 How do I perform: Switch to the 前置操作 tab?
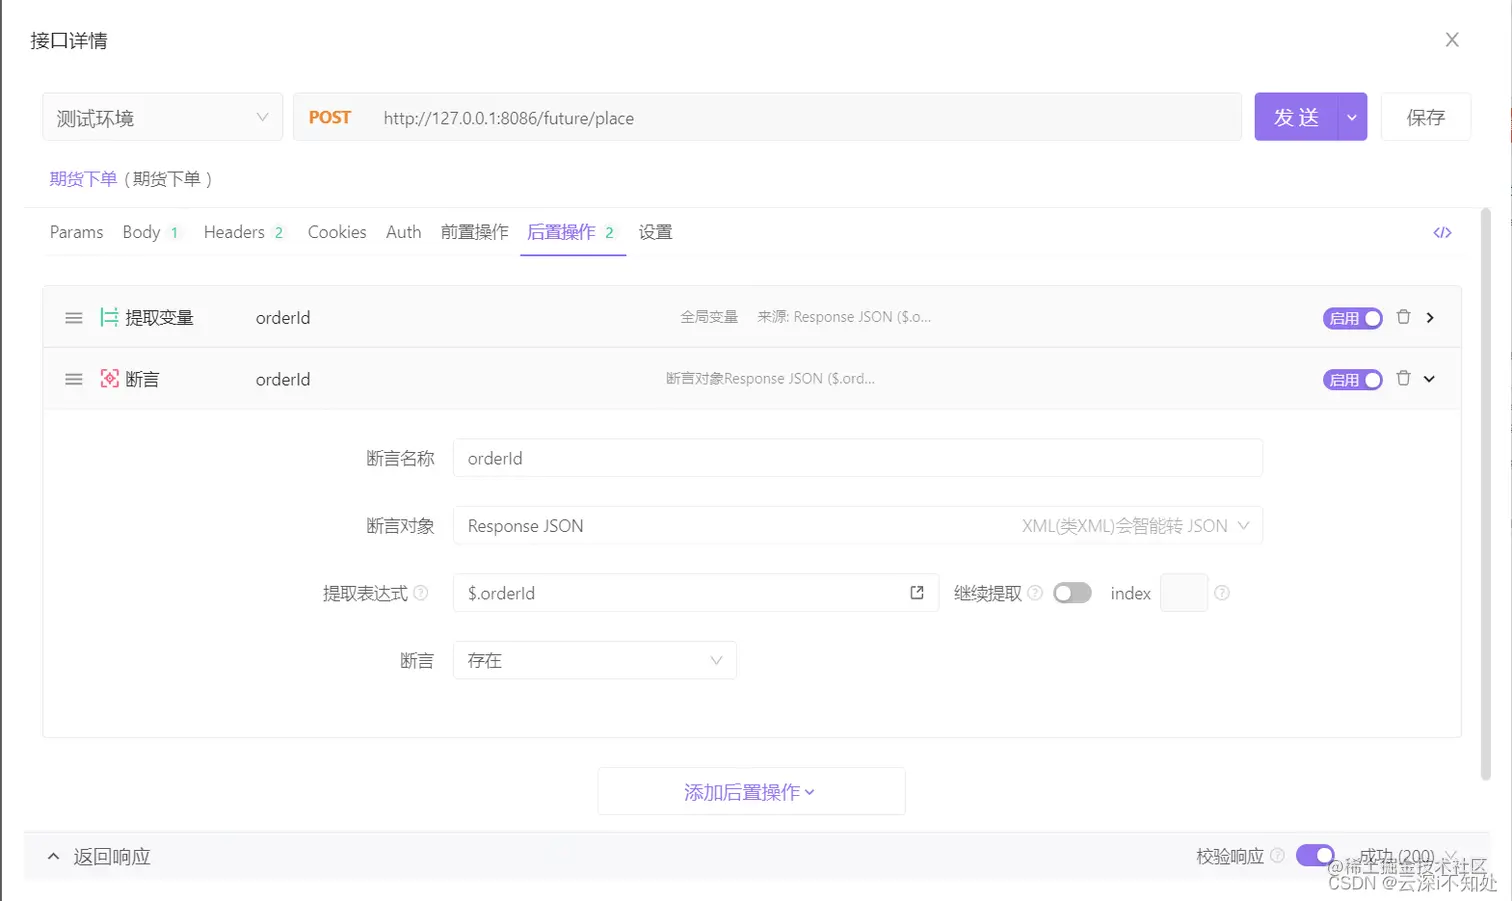pos(475,232)
